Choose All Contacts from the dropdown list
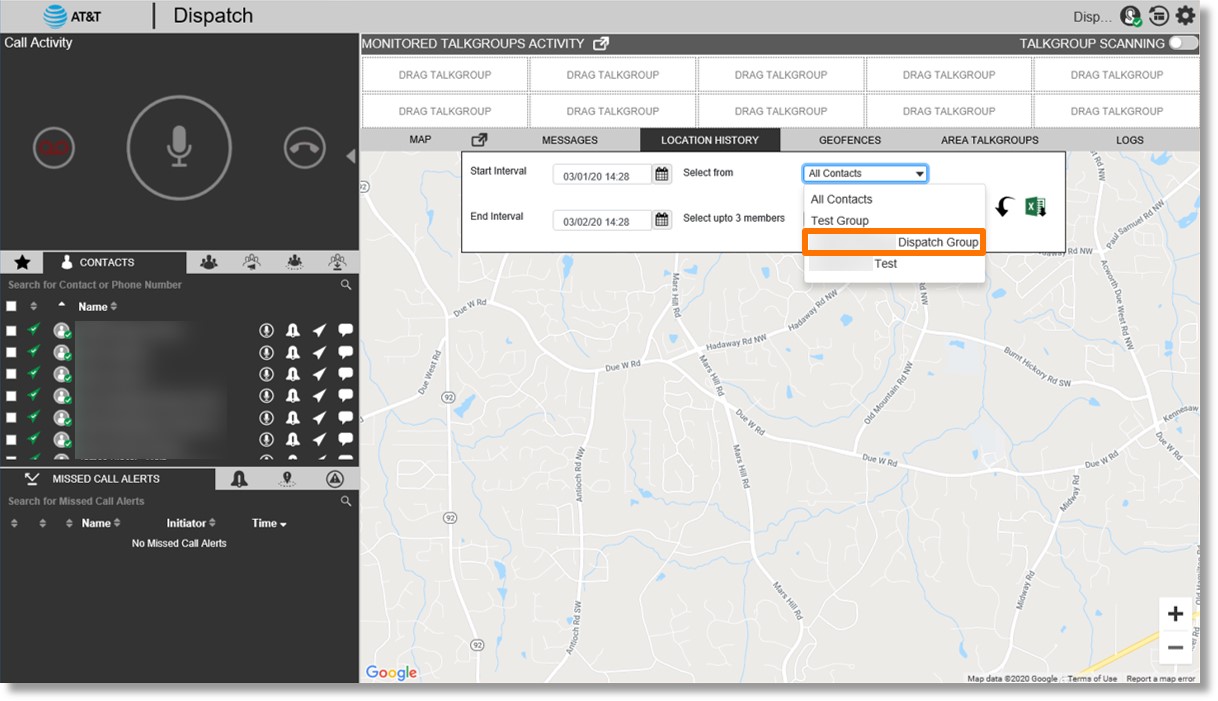This screenshot has width=1218, height=701. click(841, 199)
